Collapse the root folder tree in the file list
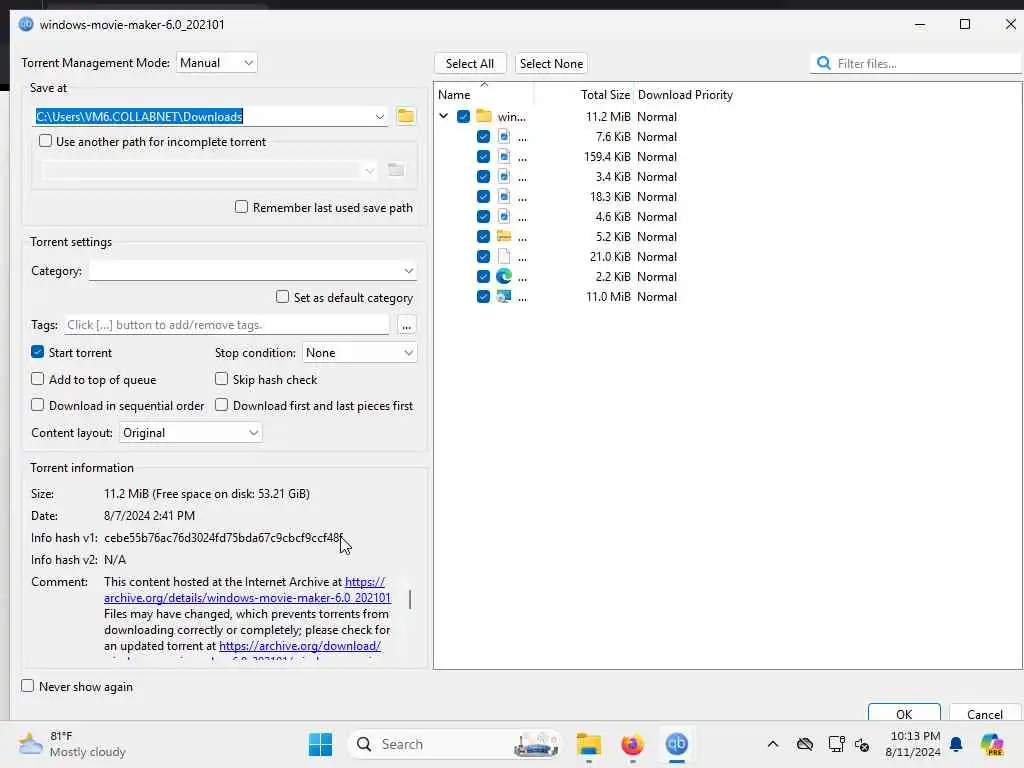 [x=443, y=116]
